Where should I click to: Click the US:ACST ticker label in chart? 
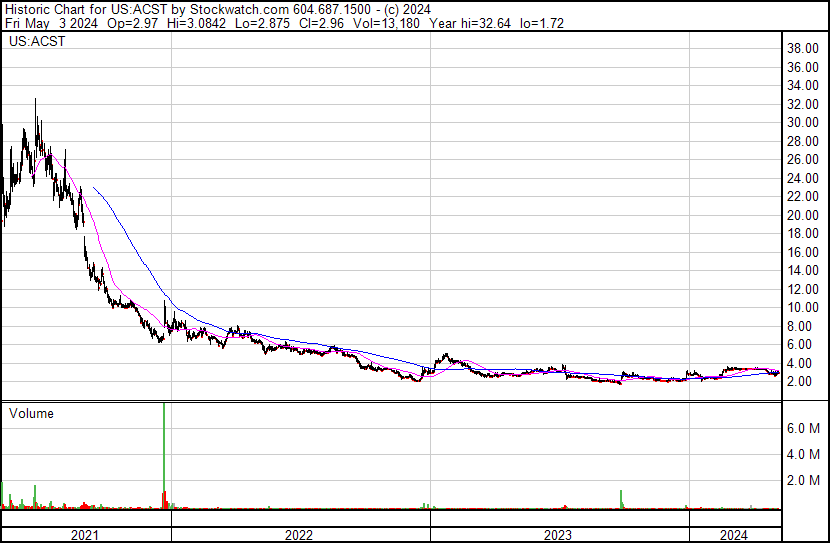[37, 41]
